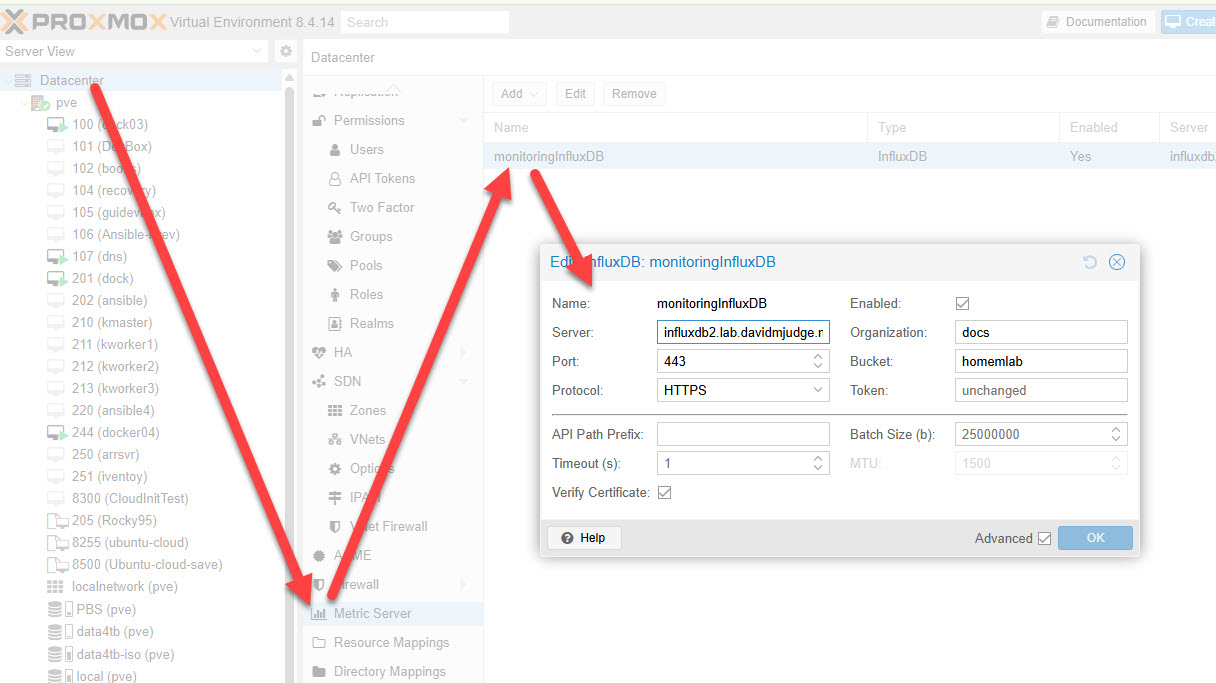Untick the Verify Certificate checkbox
Viewport: 1216px width, 683px height.
click(664, 493)
